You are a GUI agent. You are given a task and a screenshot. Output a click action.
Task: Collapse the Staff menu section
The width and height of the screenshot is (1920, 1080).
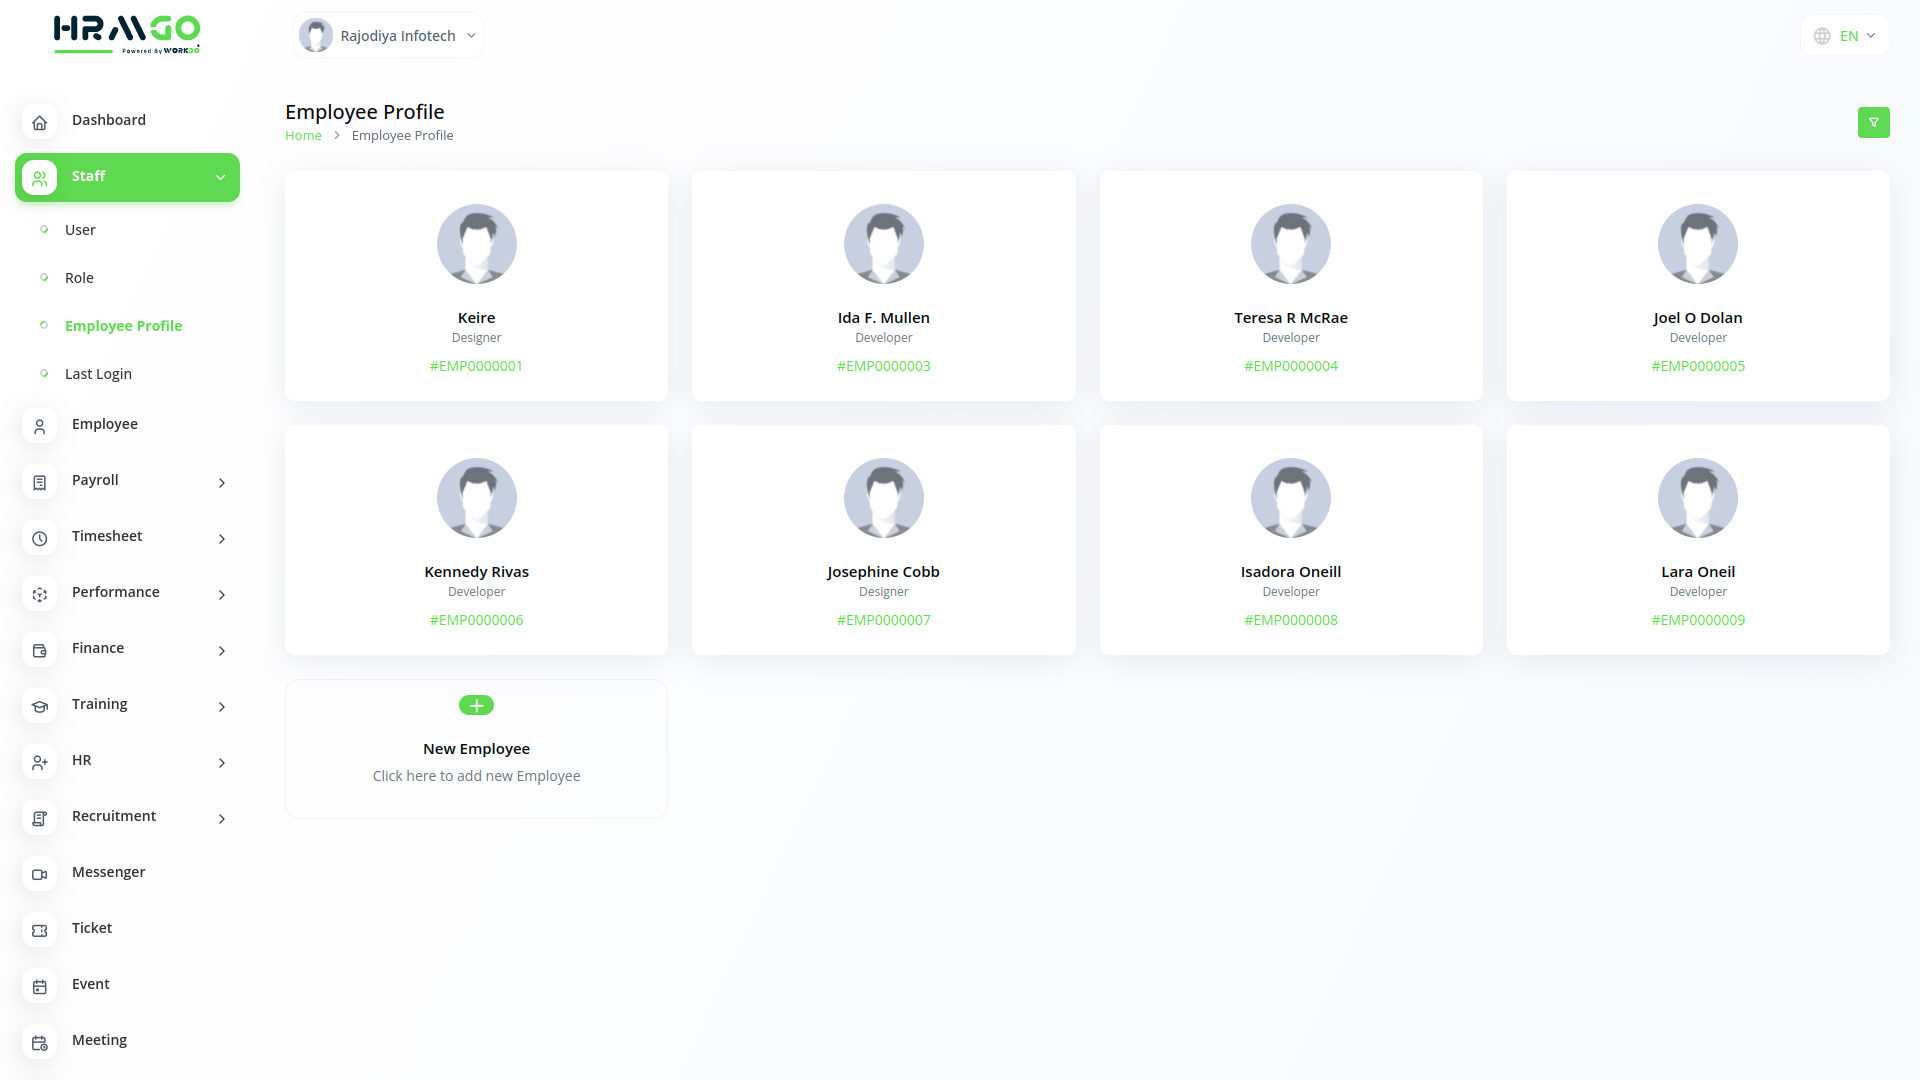point(220,177)
